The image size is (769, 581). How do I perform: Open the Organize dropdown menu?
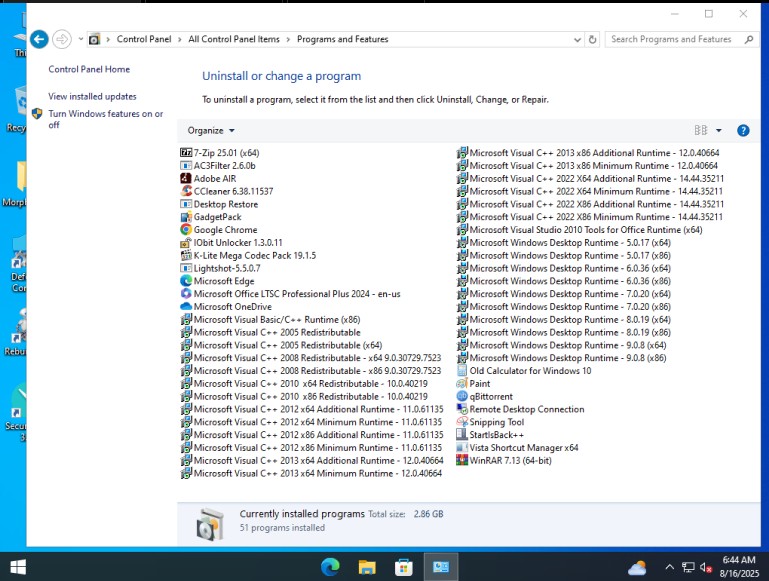click(211, 130)
